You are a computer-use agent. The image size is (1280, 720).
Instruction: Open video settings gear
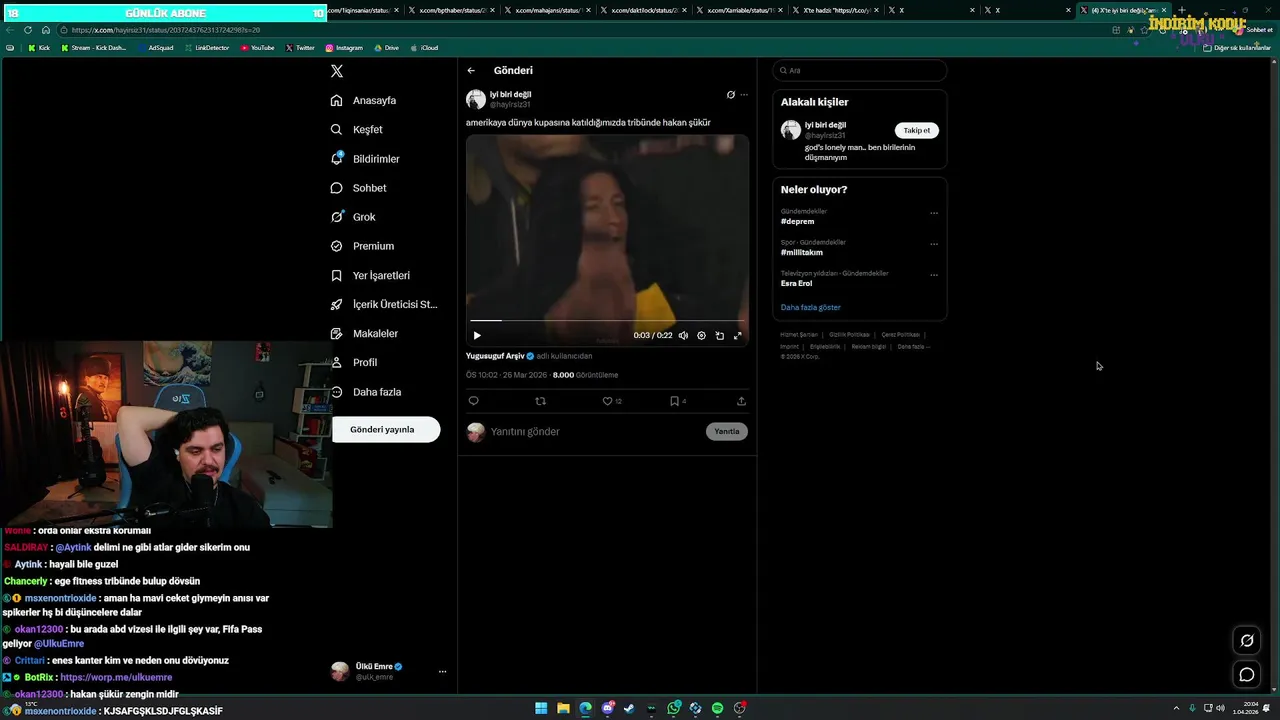coord(701,336)
